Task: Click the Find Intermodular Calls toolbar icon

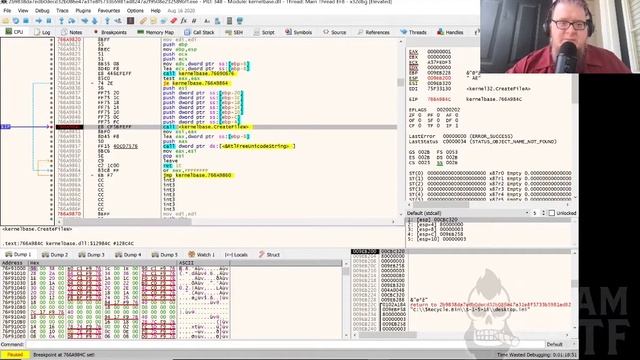Action: pyautogui.click(x=217, y=20)
